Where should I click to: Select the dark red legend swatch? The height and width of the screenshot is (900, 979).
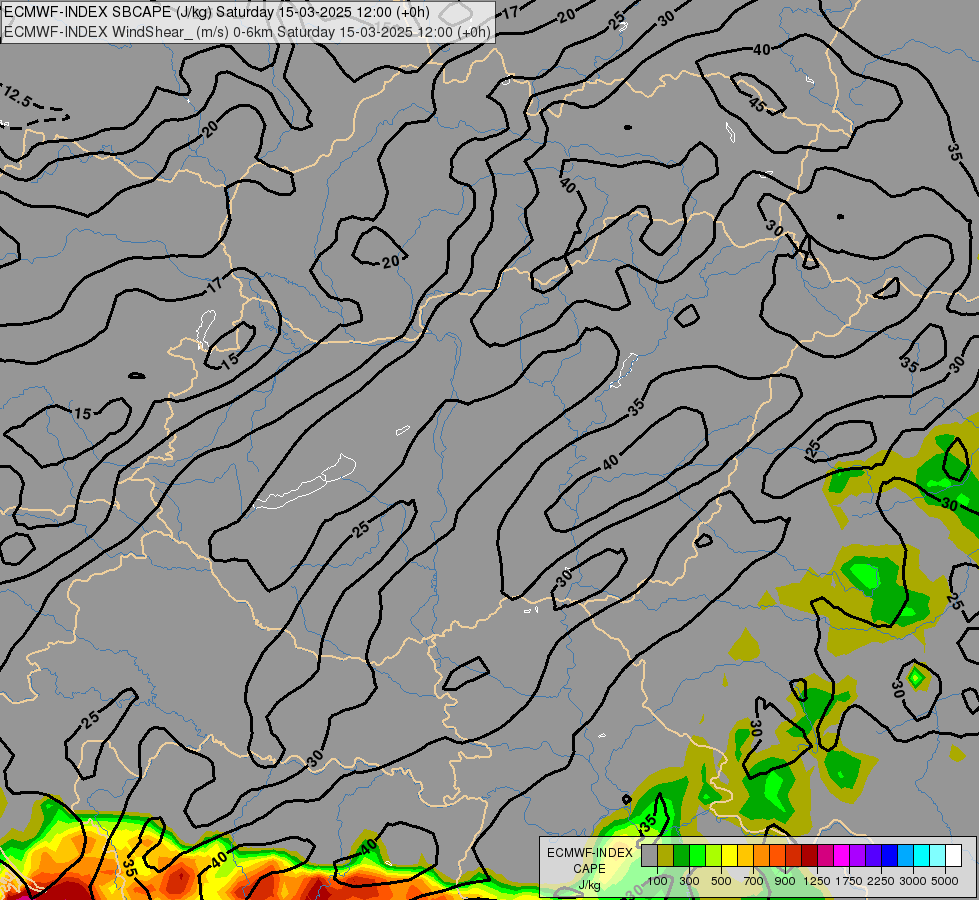[x=810, y=855]
